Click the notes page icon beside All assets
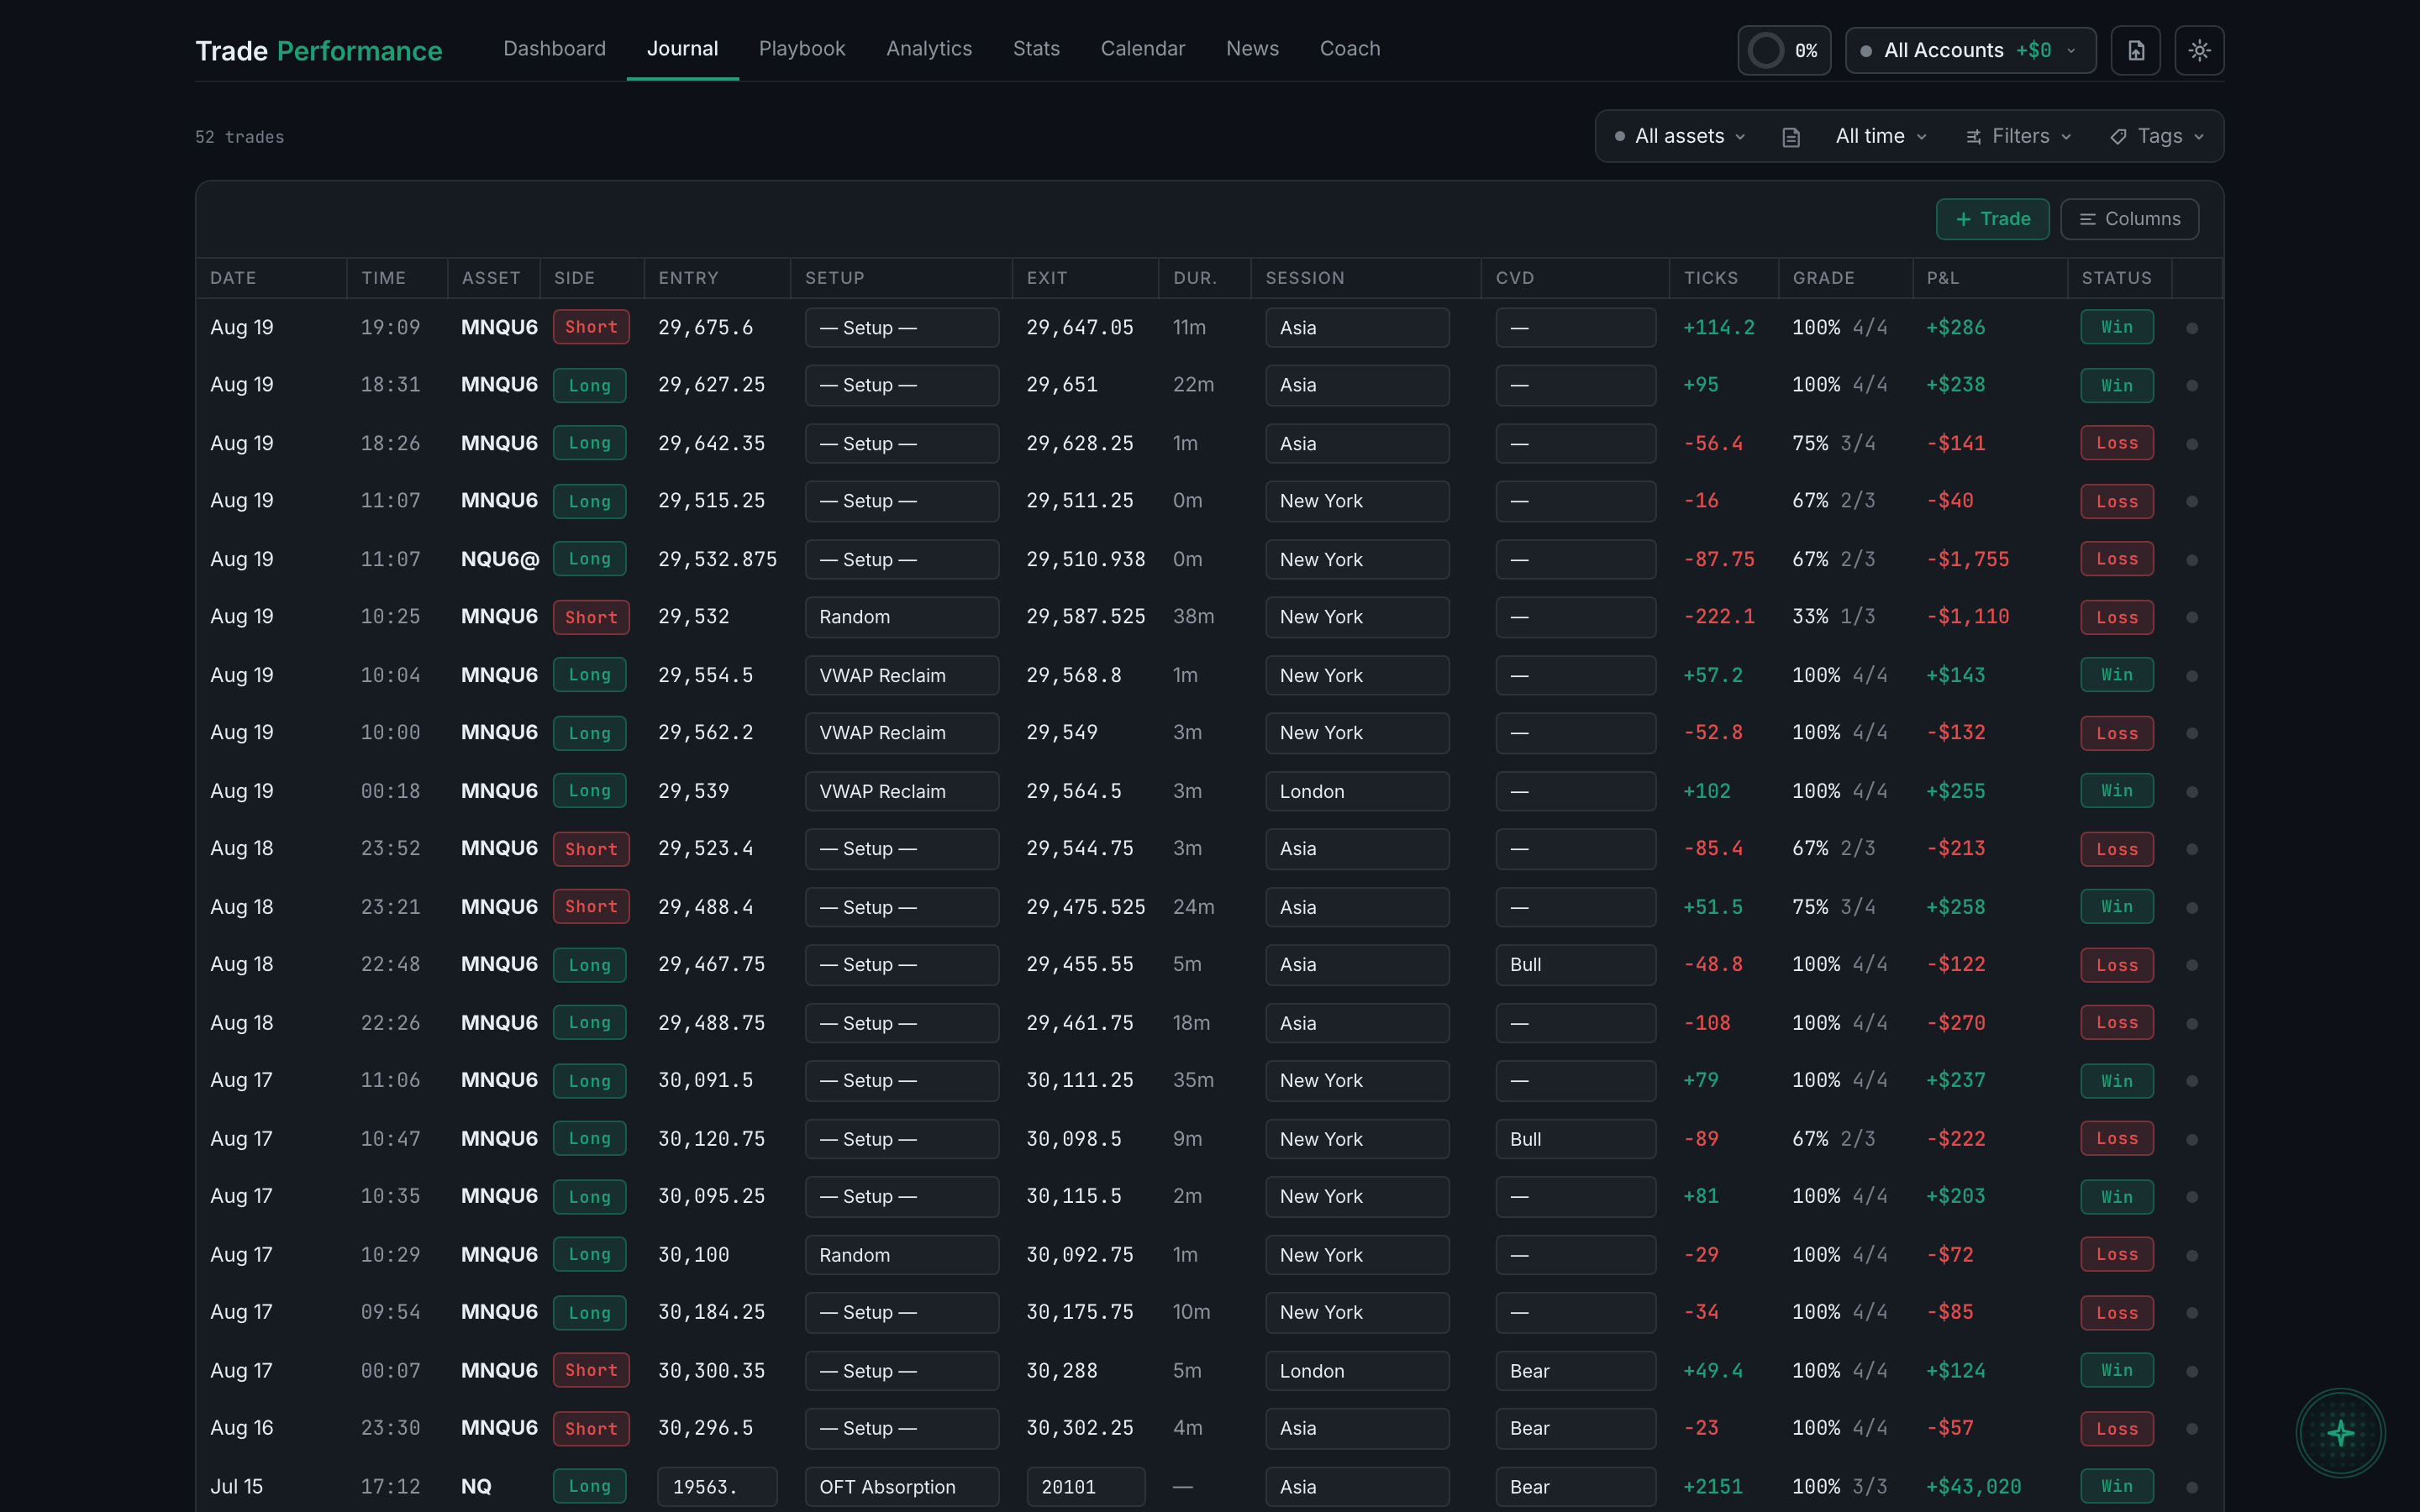 [x=1791, y=137]
